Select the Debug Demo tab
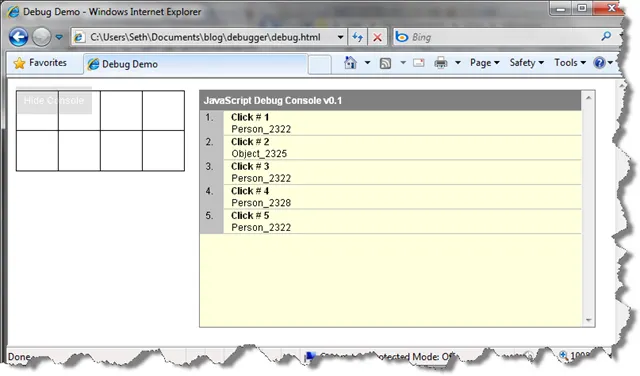640x376 pixels. tap(195, 64)
